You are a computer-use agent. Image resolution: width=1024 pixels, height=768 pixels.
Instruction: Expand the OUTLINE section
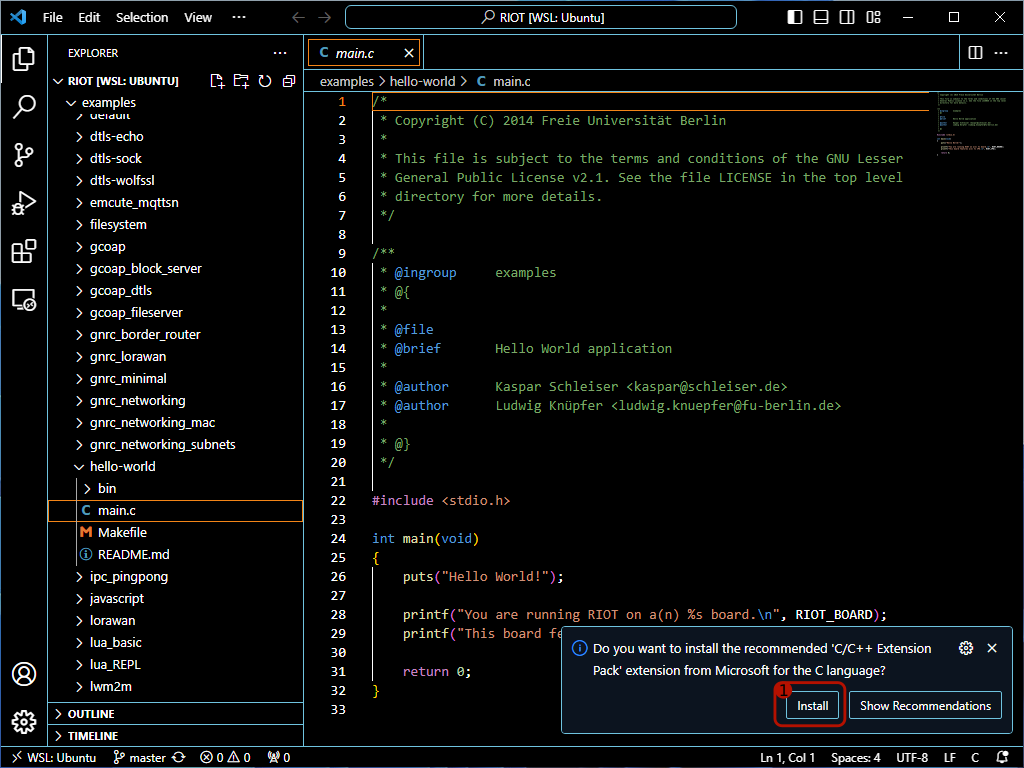(90, 713)
